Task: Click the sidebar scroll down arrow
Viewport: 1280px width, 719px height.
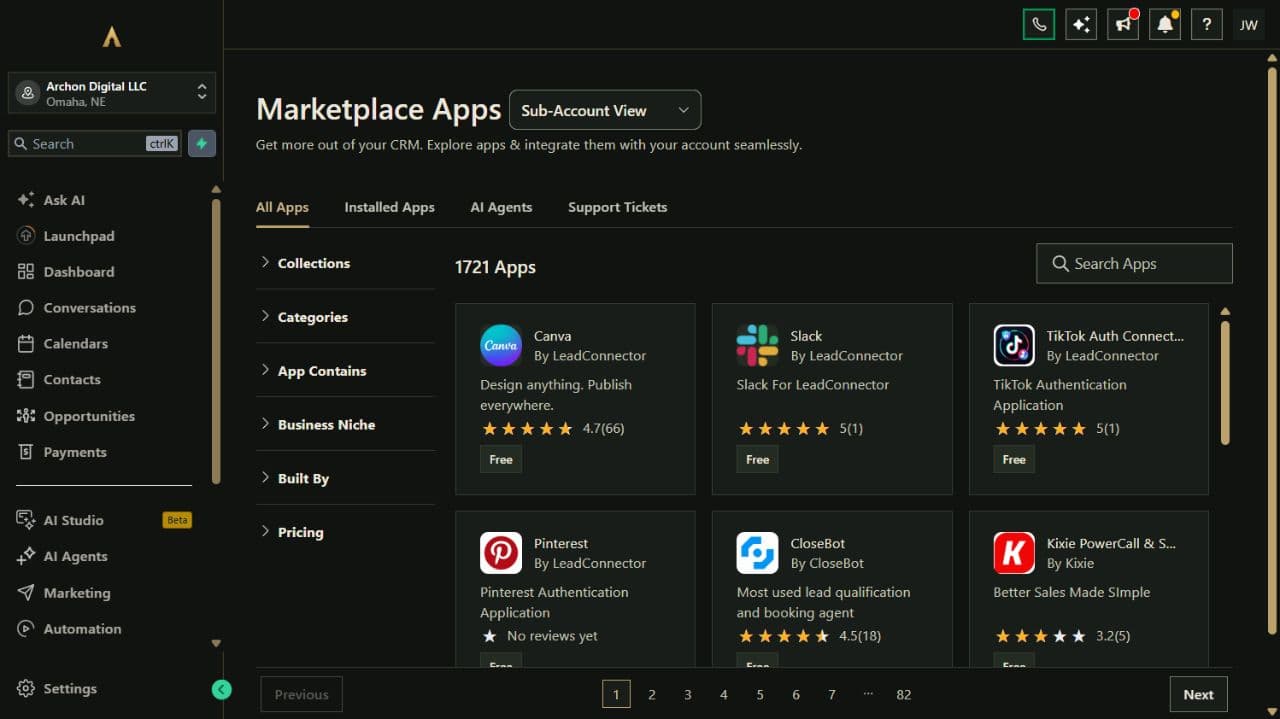Action: [216, 643]
